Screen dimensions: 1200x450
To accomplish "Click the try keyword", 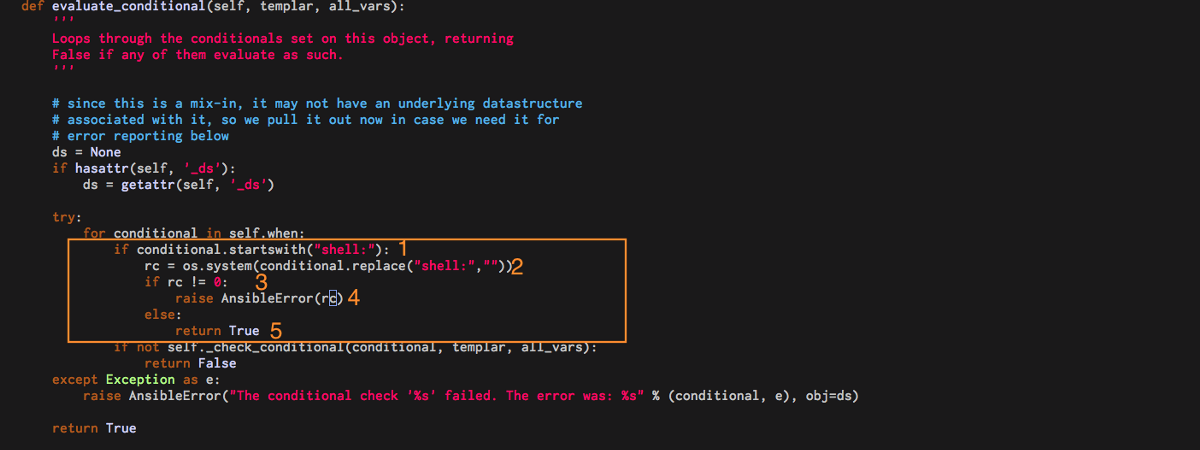I will pyautogui.click(x=66, y=217).
